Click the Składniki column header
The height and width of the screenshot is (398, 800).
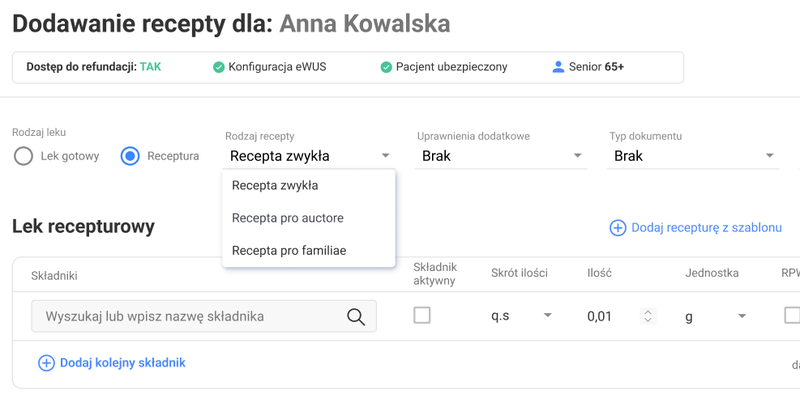click(54, 276)
